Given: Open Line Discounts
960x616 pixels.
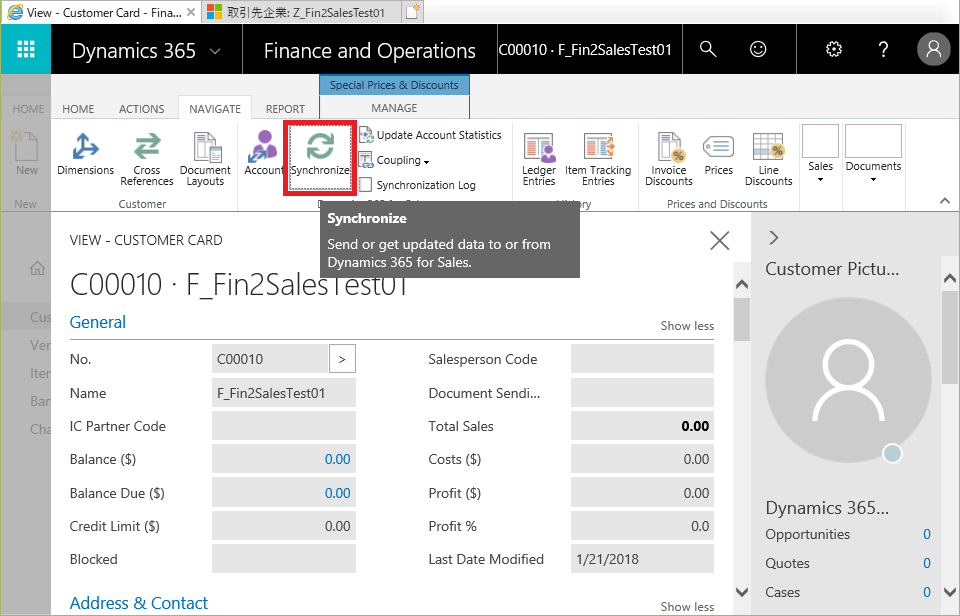Looking at the screenshot, I should pyautogui.click(x=768, y=159).
